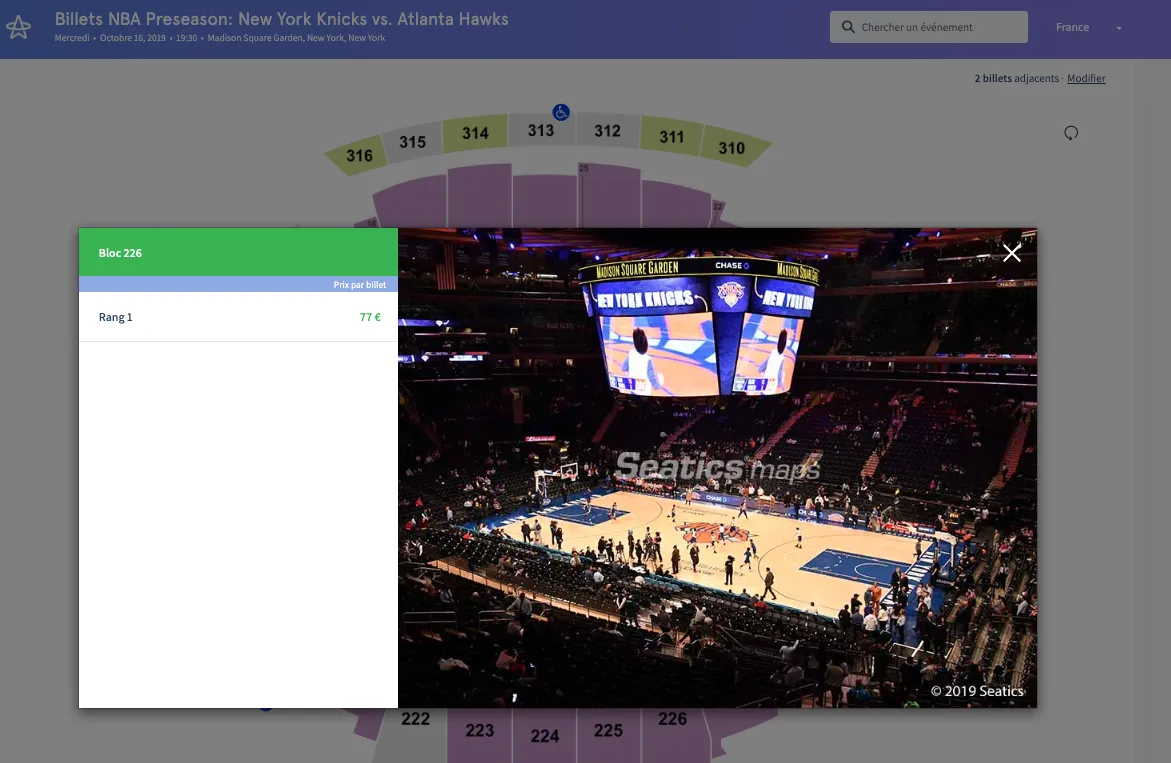
Task: Select section 315 on the seating map
Action: [413, 142]
